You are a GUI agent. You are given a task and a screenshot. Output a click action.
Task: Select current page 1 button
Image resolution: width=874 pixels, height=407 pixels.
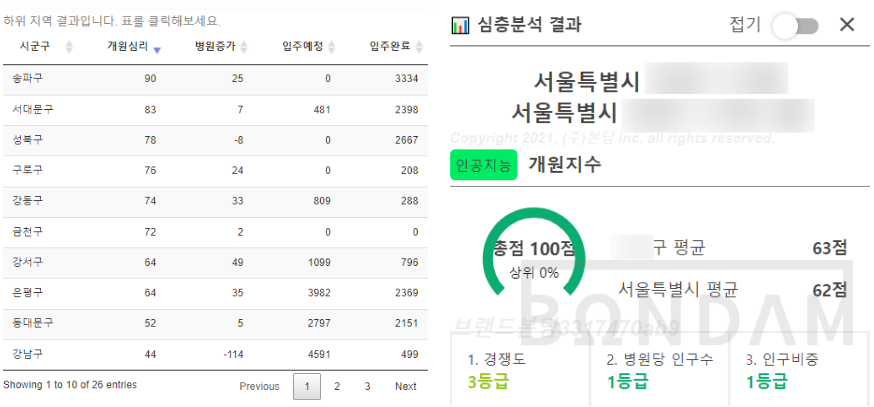tap(307, 386)
